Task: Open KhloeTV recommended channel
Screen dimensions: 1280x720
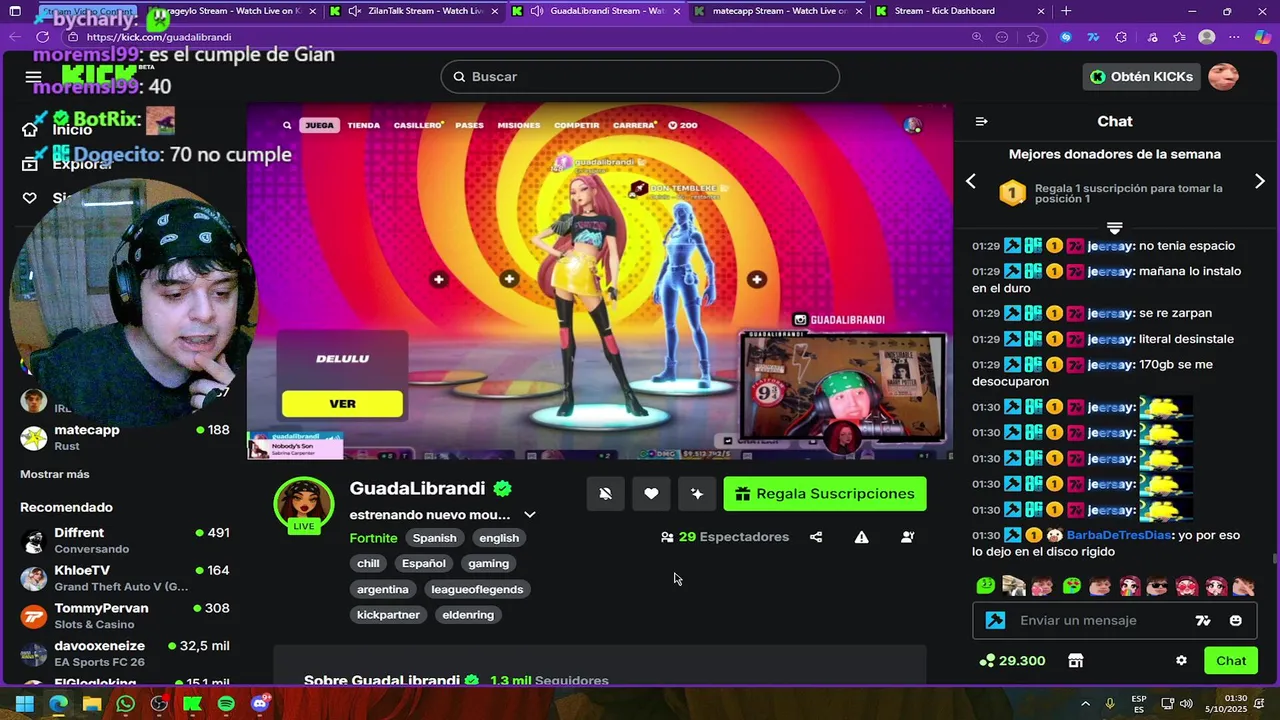Action: click(125, 578)
